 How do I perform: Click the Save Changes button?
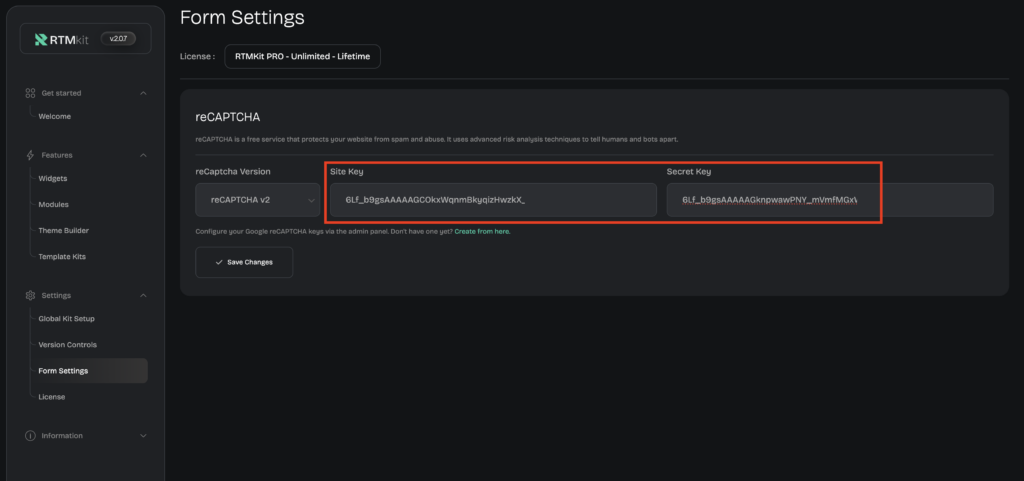pos(244,262)
